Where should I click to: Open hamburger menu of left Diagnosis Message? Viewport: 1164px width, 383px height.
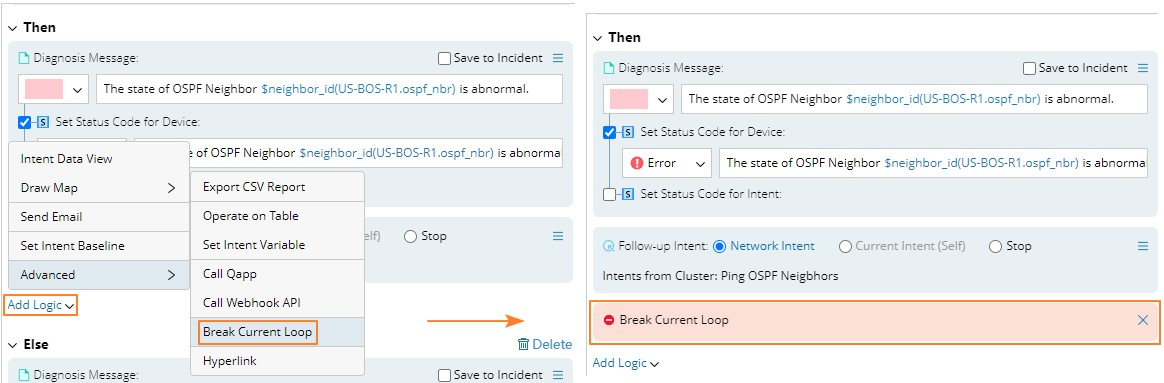558,58
